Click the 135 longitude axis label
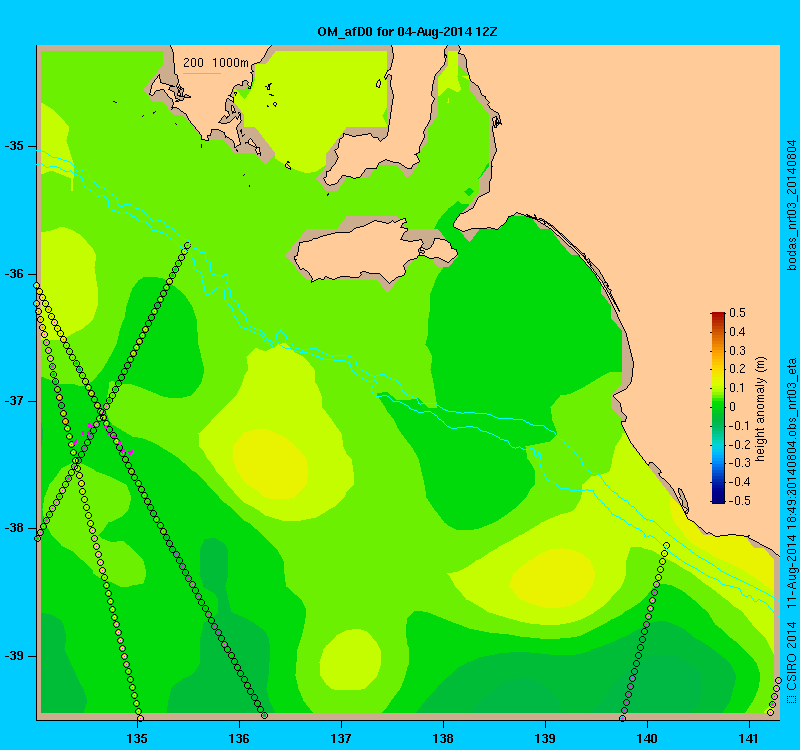Image resolution: width=800 pixels, height=750 pixels. click(137, 738)
